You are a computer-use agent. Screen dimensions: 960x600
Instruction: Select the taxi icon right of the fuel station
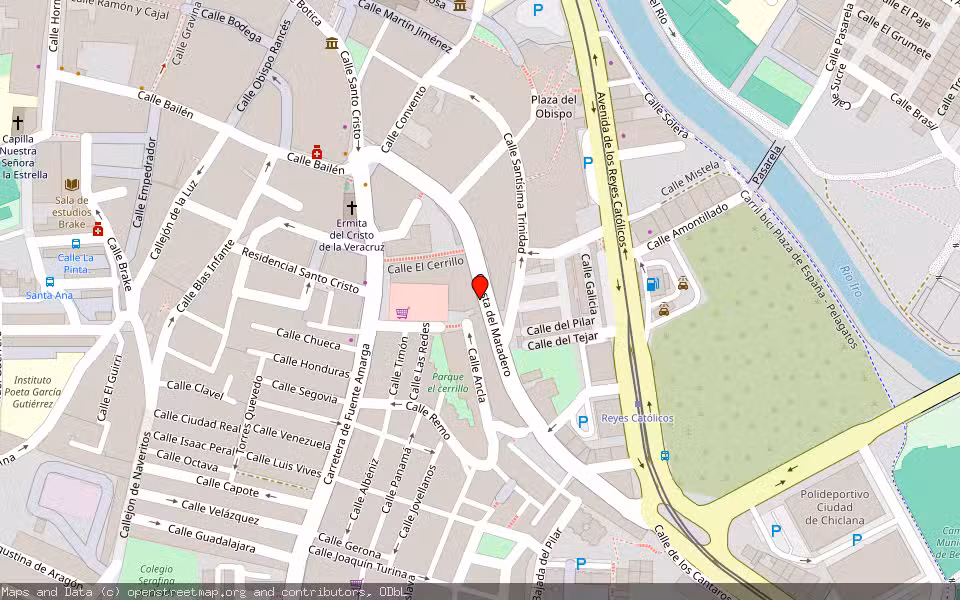(x=683, y=283)
